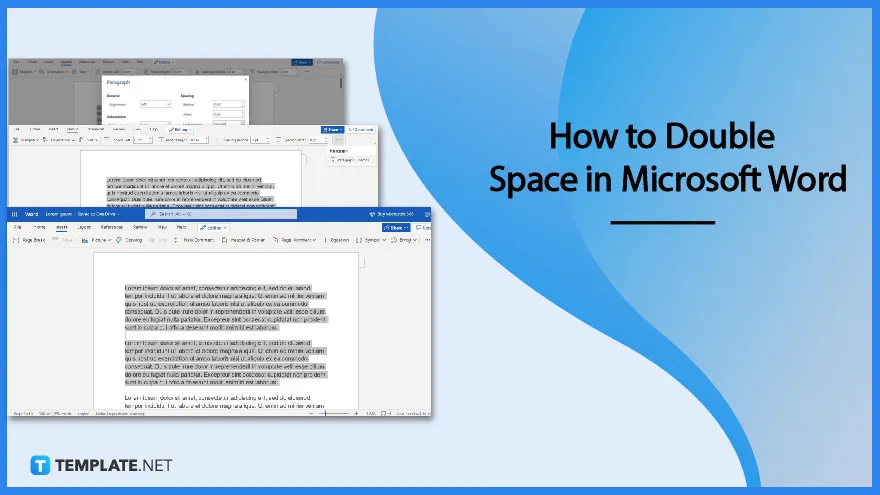This screenshot has height=495, width=880.
Task: Click zoom in plus in front window status bar
Action: [x=356, y=414]
